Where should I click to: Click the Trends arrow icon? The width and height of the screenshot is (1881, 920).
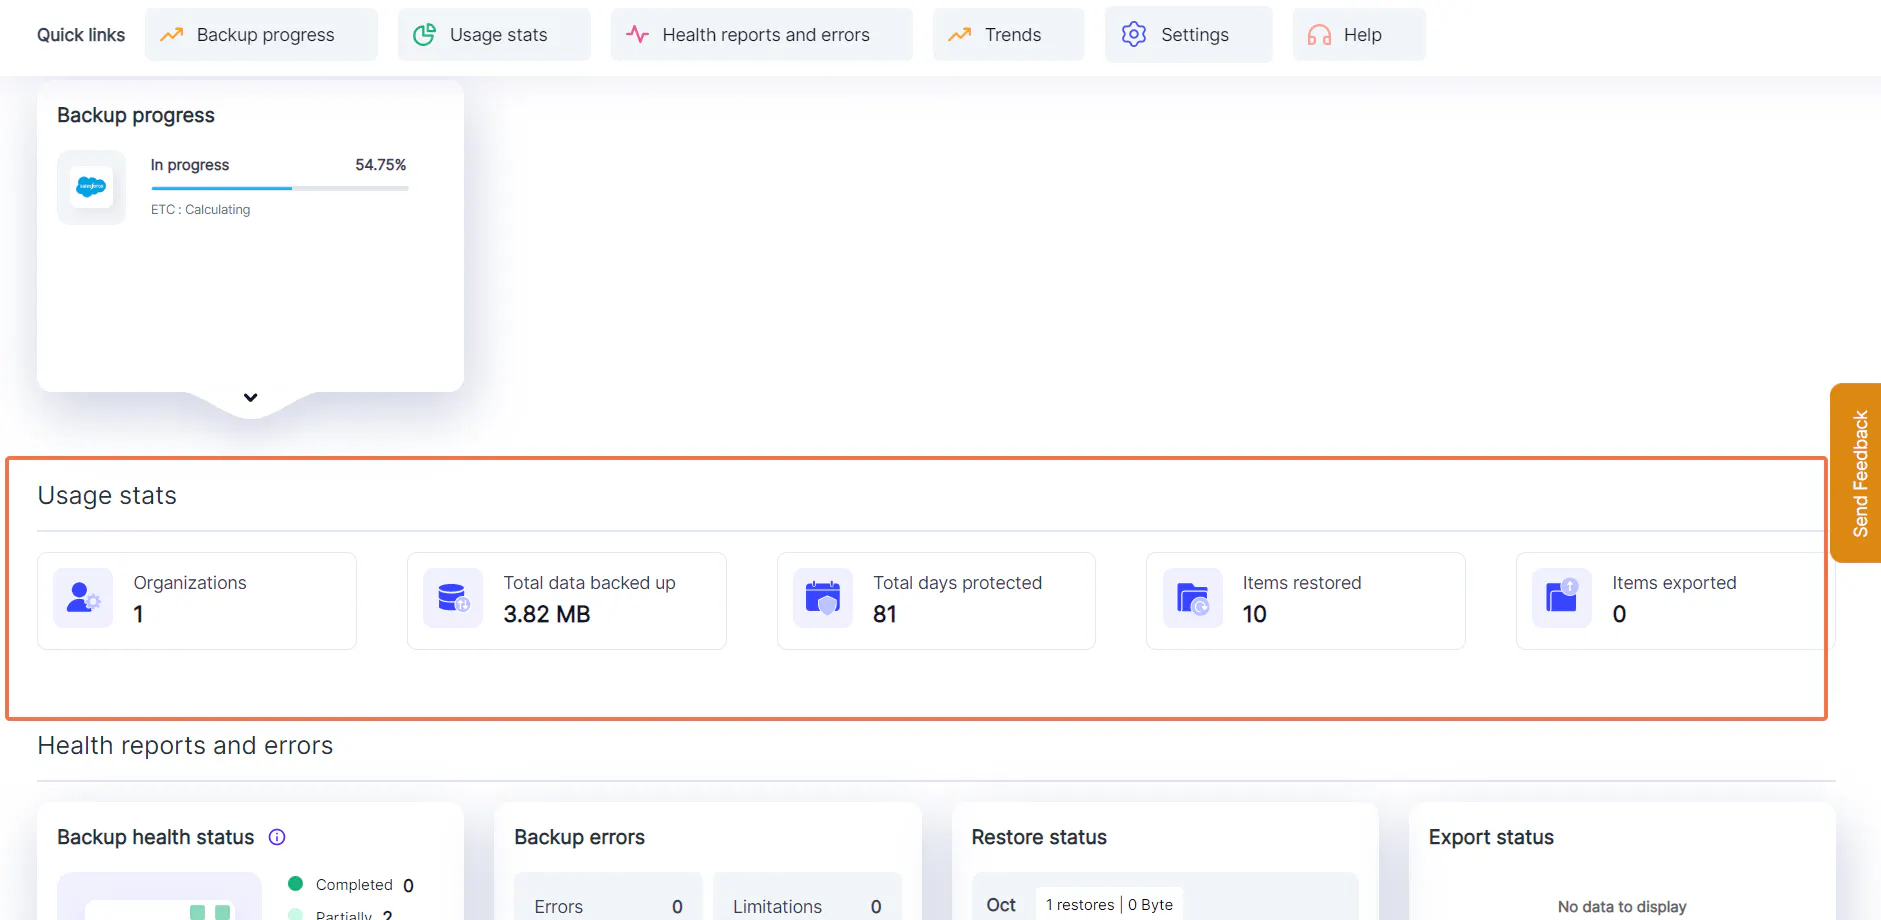(x=960, y=35)
